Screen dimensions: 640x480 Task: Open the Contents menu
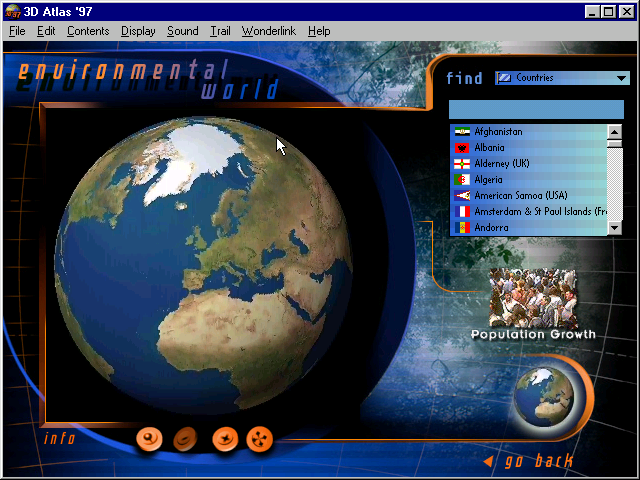click(x=88, y=31)
